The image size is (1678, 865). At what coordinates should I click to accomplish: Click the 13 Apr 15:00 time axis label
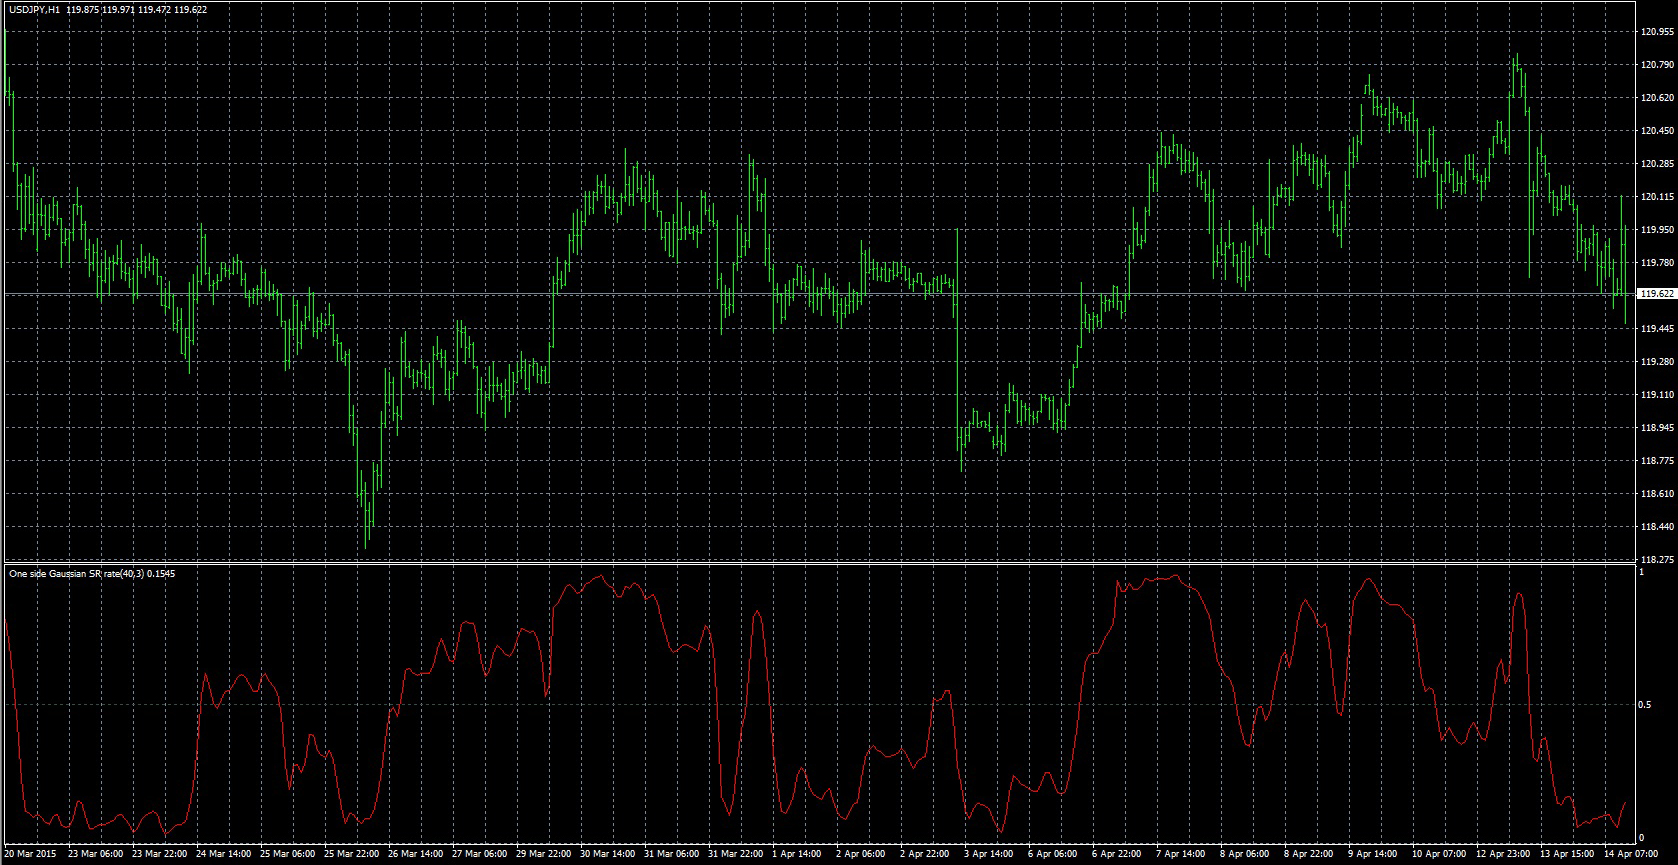coord(1567,855)
